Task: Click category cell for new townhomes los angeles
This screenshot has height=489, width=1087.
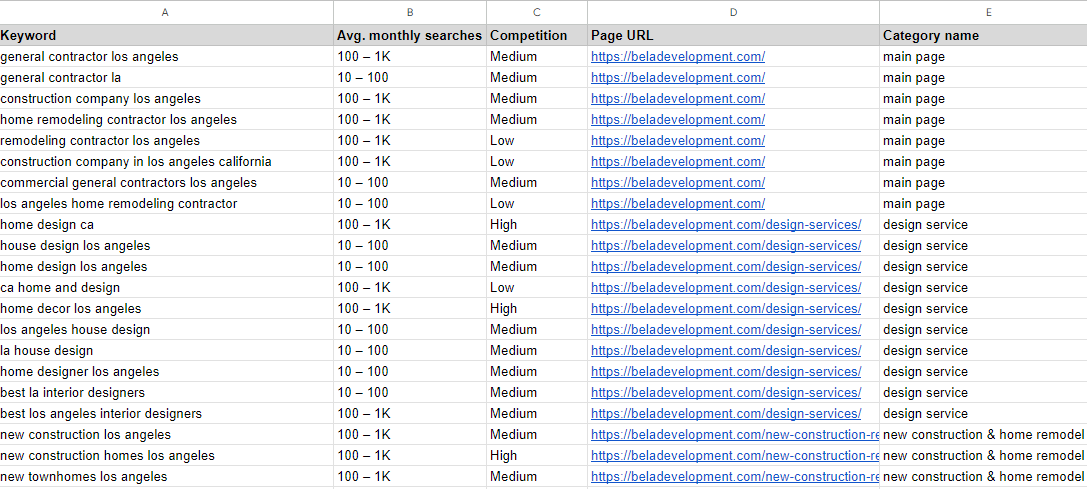Action: tap(984, 477)
